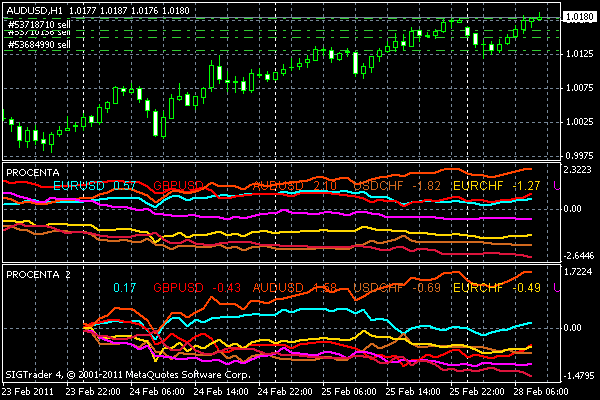Click the EURCHF -1.27 label in PROCENTA
Viewport: 600px width, 400px height.
coord(496,186)
